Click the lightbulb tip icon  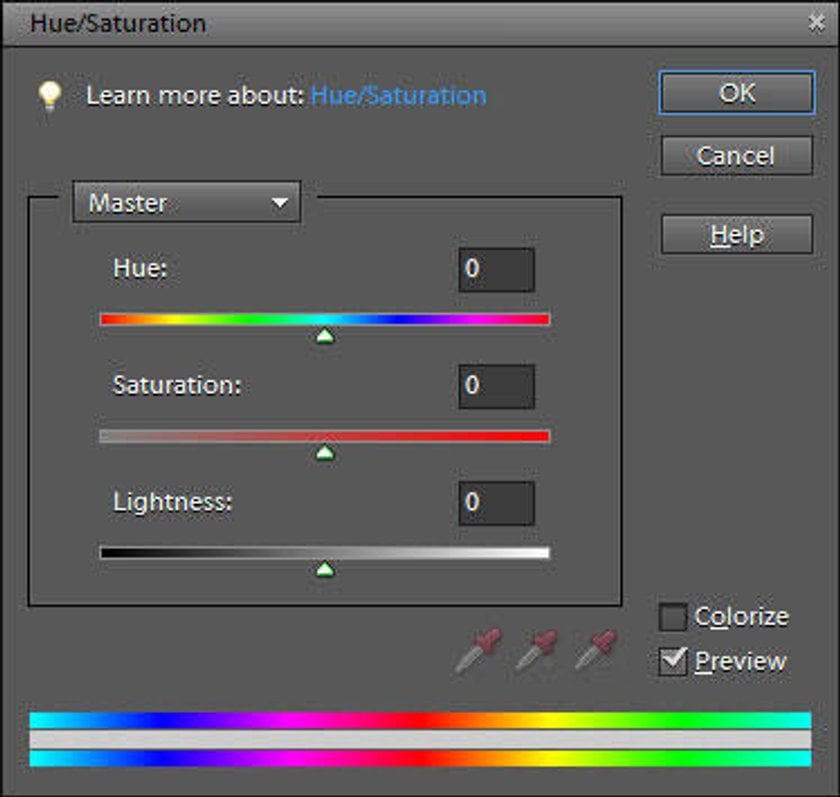(49, 96)
